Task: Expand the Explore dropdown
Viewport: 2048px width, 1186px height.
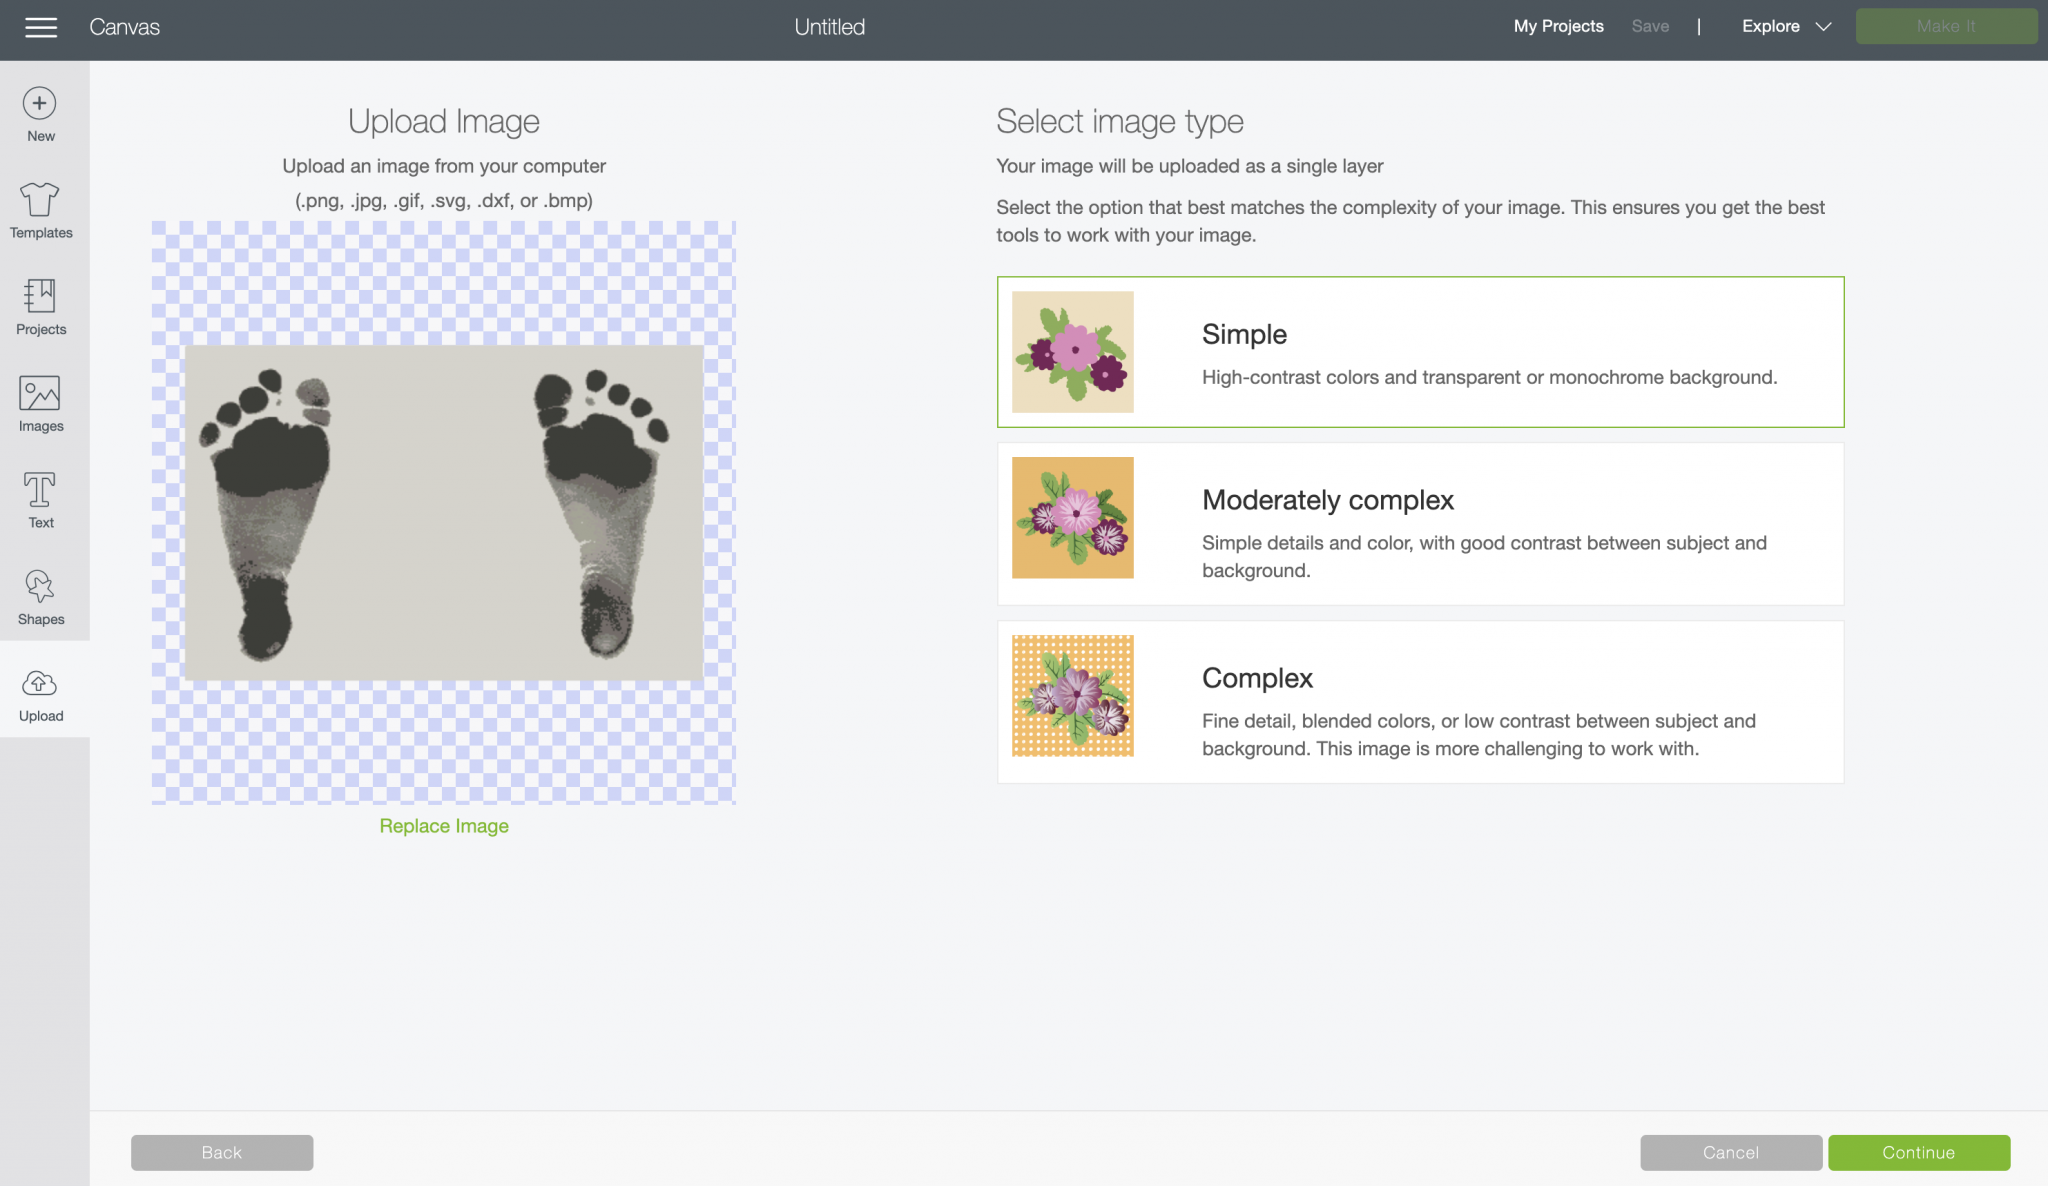Action: [1786, 27]
